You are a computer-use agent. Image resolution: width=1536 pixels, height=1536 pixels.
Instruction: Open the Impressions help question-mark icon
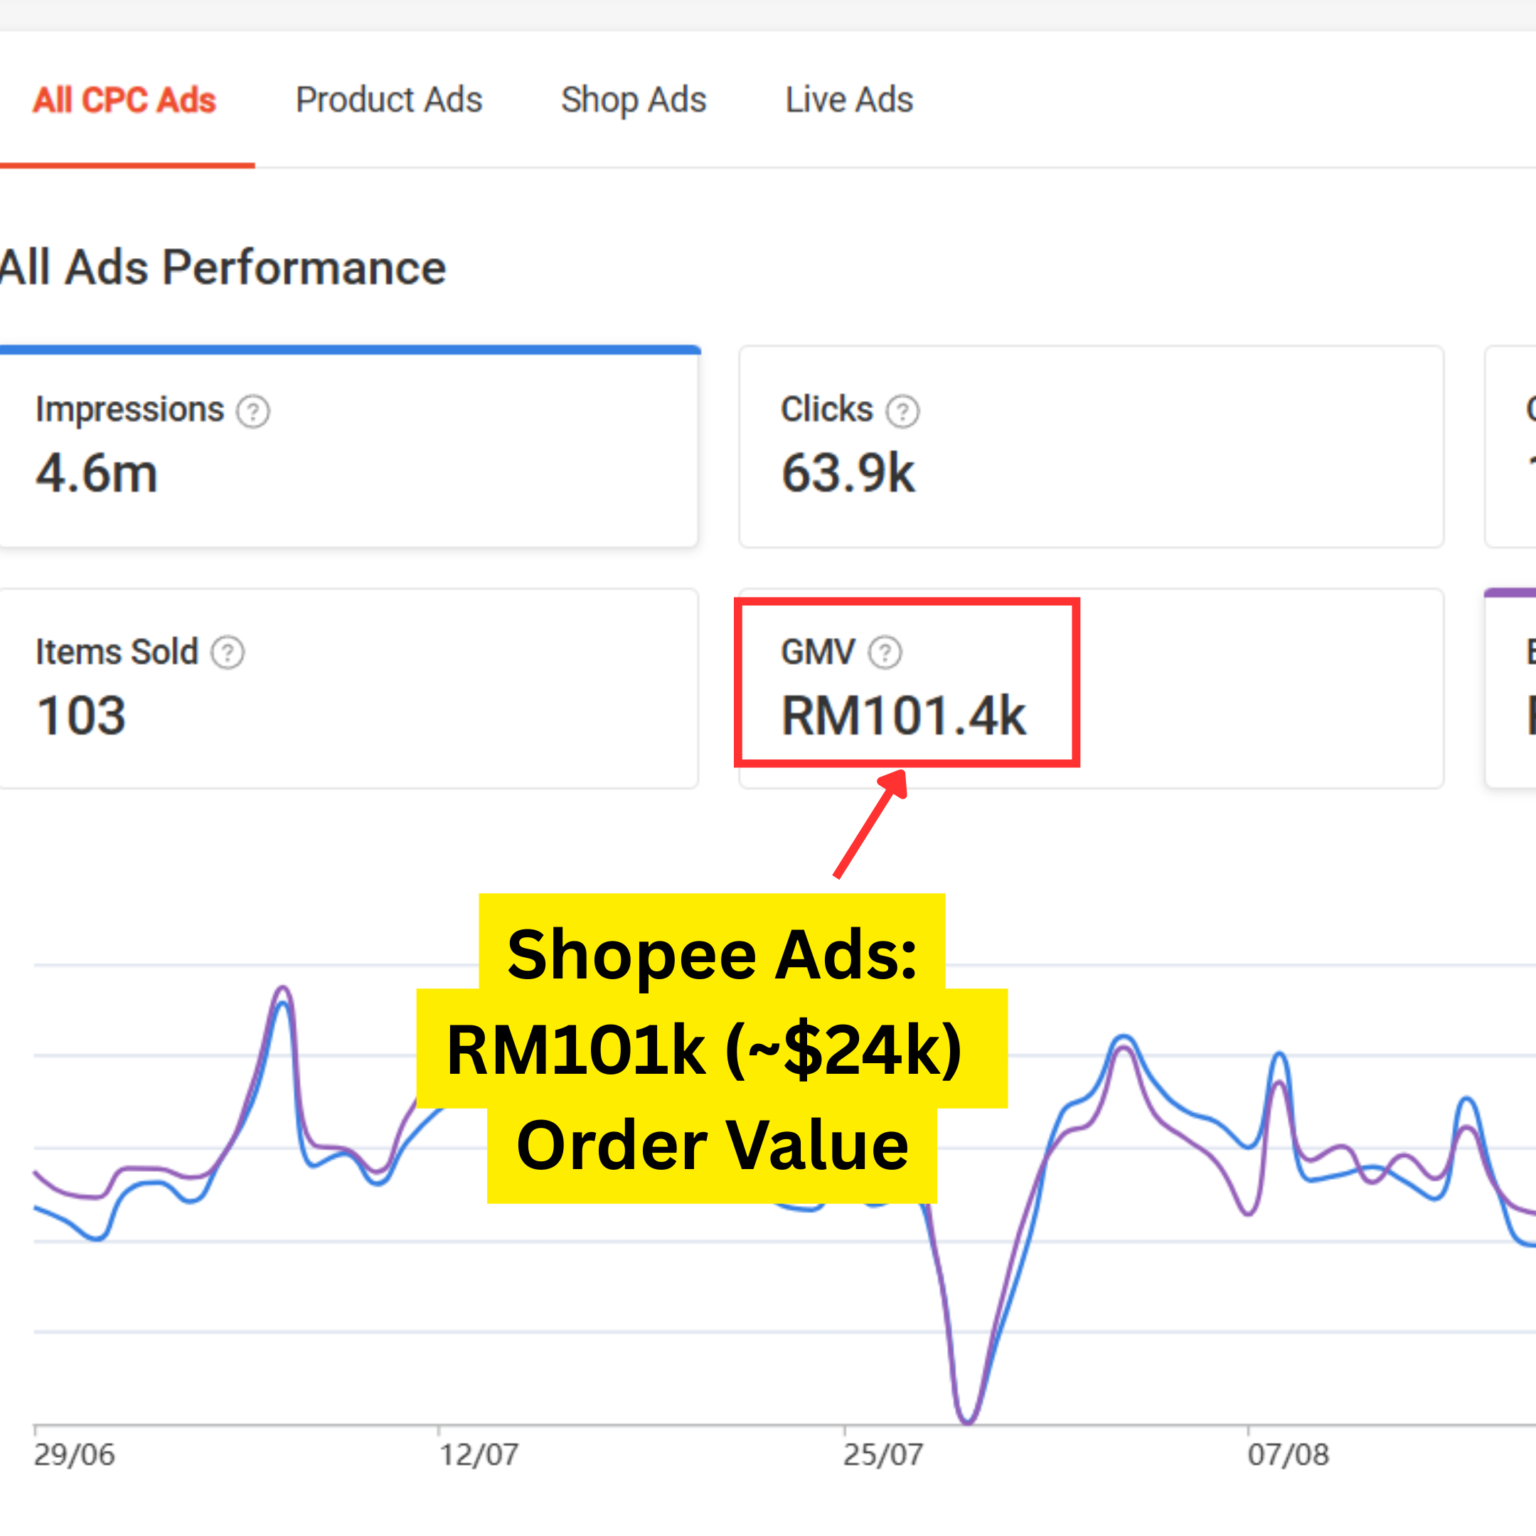[253, 411]
